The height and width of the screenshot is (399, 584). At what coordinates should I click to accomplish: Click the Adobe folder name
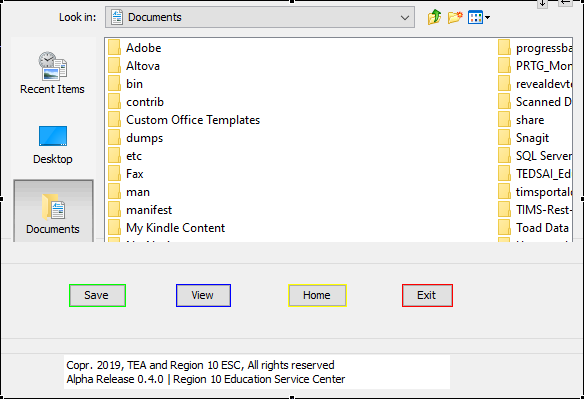144,48
